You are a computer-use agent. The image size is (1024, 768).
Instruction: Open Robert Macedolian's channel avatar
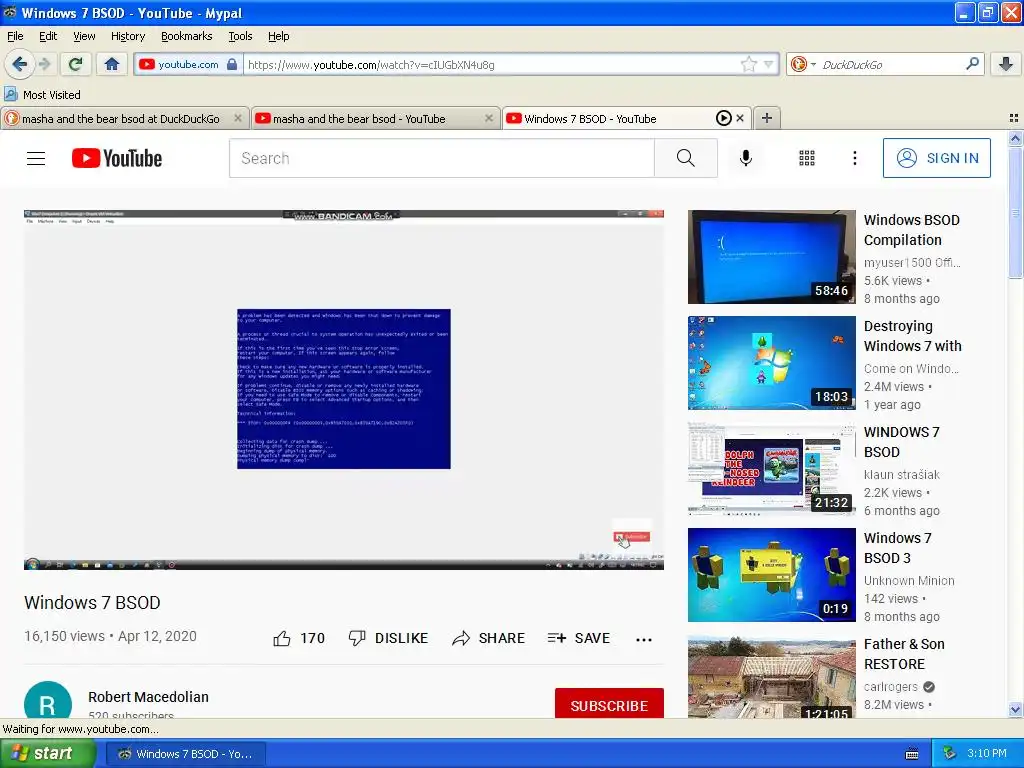tap(48, 700)
